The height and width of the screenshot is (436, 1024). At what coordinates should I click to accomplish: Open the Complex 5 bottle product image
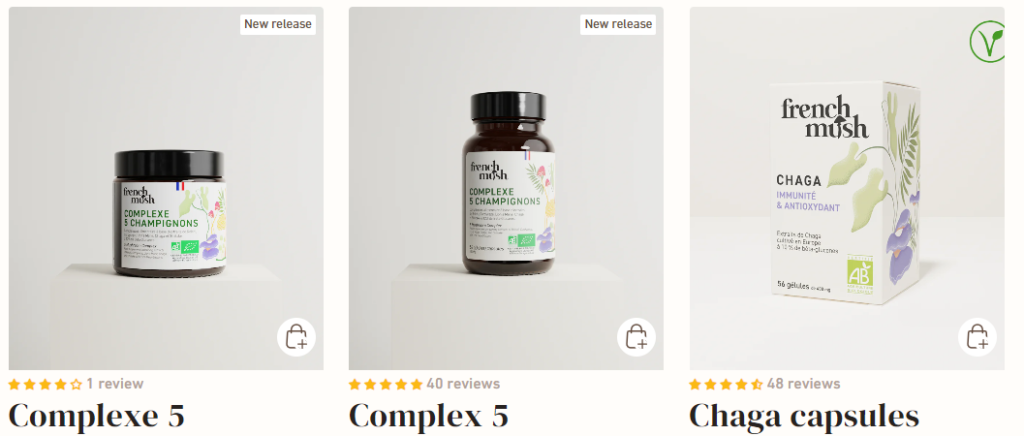[506, 188]
